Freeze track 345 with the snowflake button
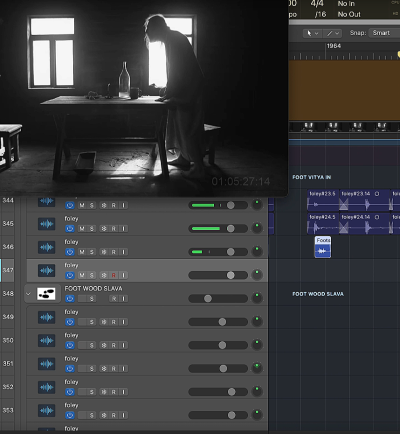 104,229
